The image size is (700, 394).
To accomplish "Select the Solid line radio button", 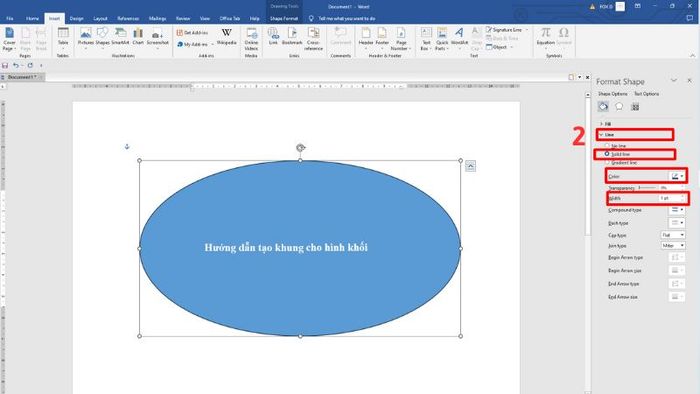I will pyautogui.click(x=607, y=154).
